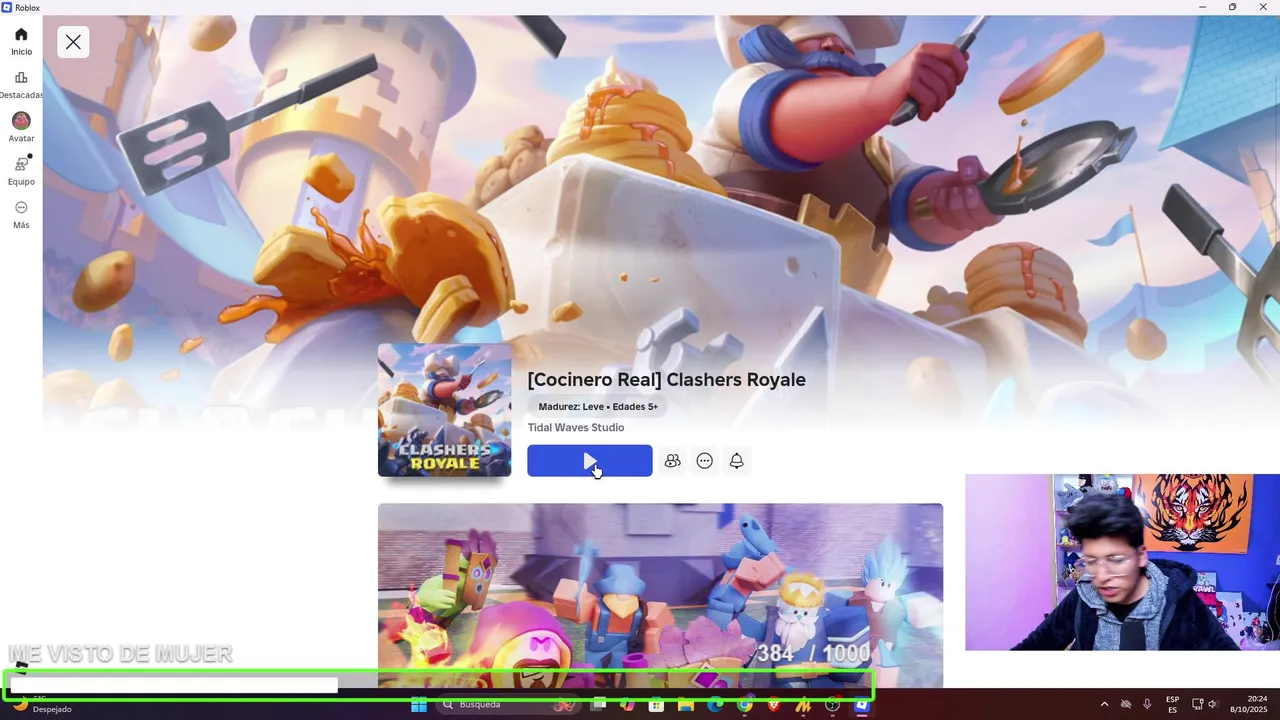1280x720 pixels.
Task: Open File Explorer from the taskbar
Action: point(686,705)
